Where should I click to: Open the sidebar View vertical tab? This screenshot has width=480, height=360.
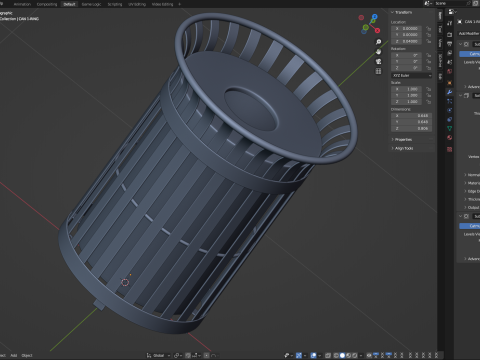440,43
